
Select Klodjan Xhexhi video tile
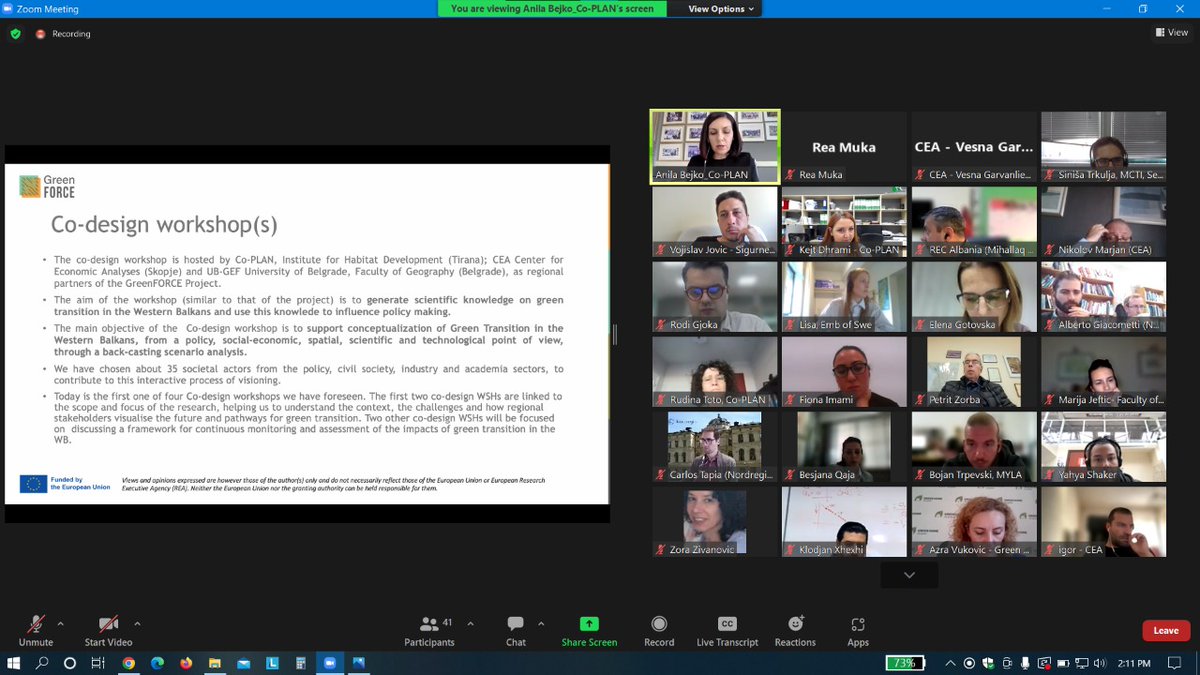(x=844, y=522)
